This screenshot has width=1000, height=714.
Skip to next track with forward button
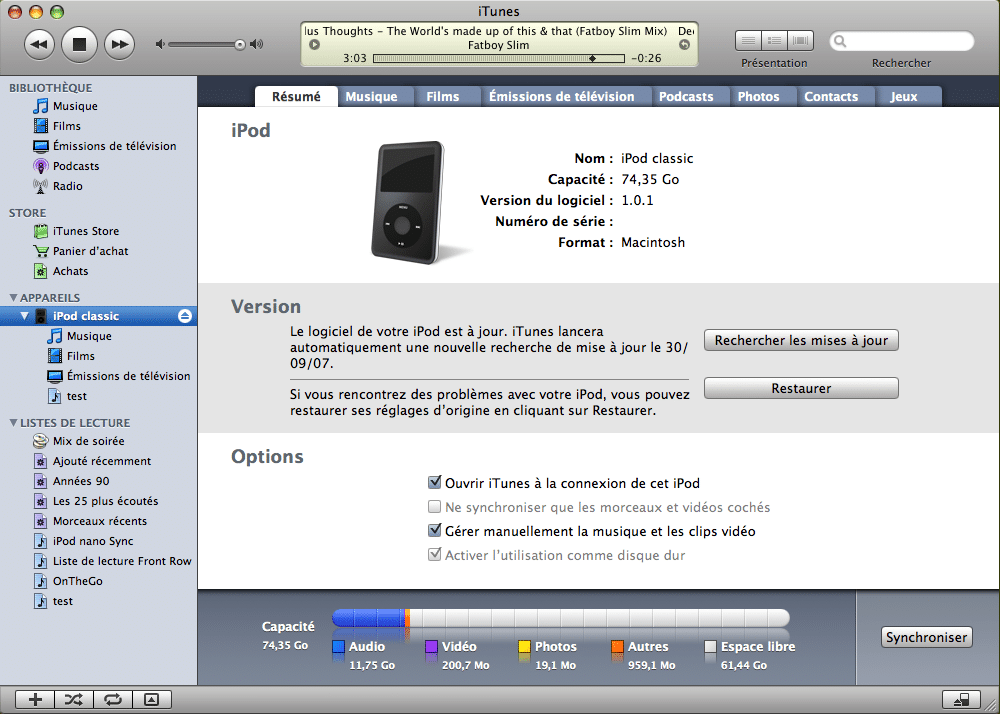(119, 45)
